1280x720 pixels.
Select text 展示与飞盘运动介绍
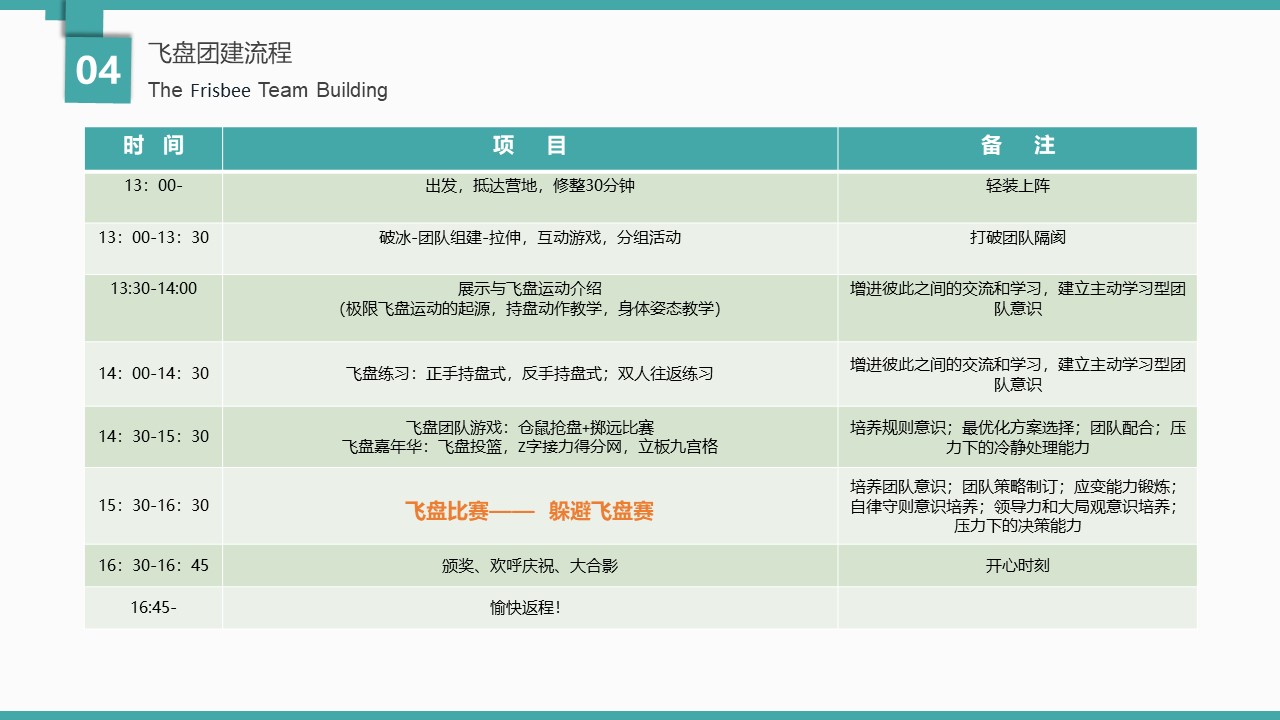click(530, 288)
